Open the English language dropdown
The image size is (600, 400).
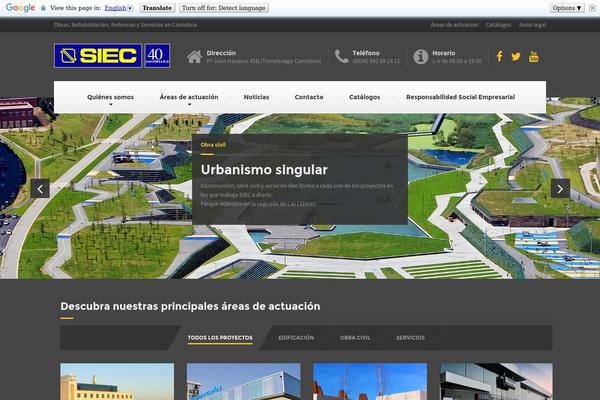(119, 8)
